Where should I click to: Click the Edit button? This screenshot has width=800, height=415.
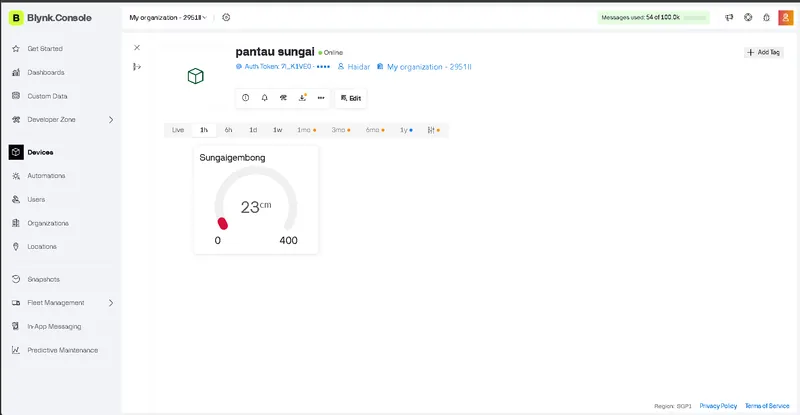coord(351,98)
